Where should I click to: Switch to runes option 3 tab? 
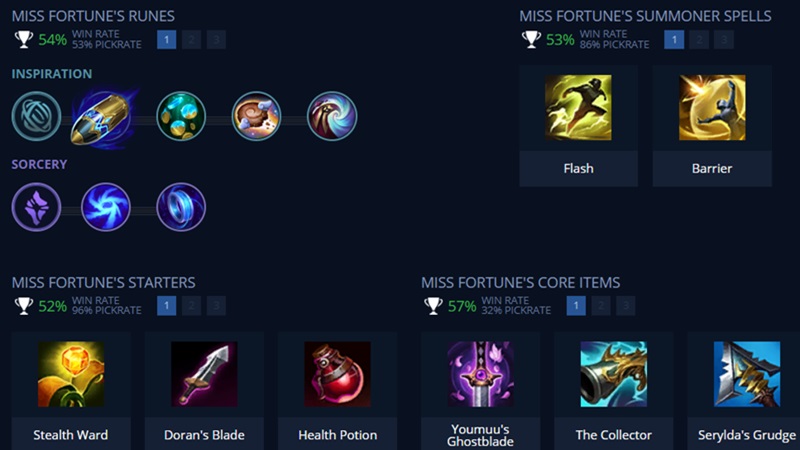[x=216, y=39]
